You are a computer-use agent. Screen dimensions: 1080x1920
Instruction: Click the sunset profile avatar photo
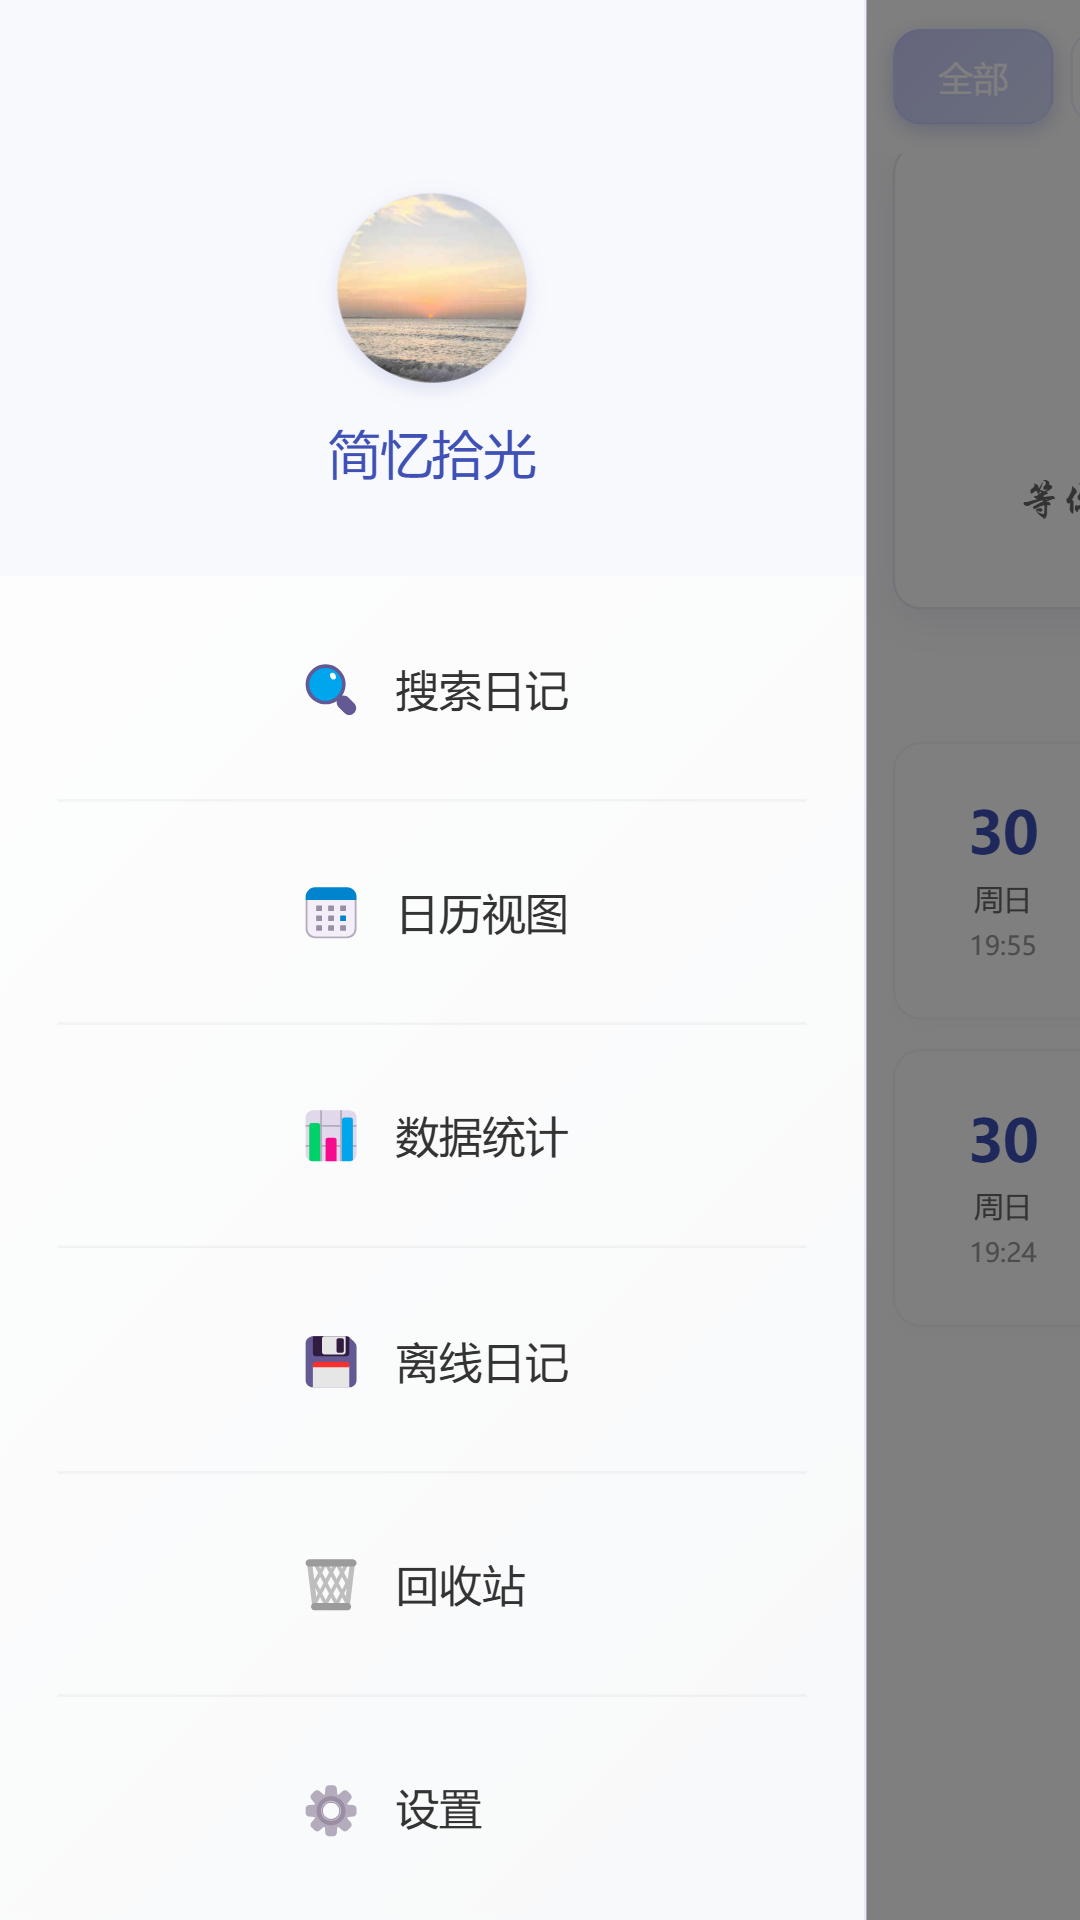[430, 290]
